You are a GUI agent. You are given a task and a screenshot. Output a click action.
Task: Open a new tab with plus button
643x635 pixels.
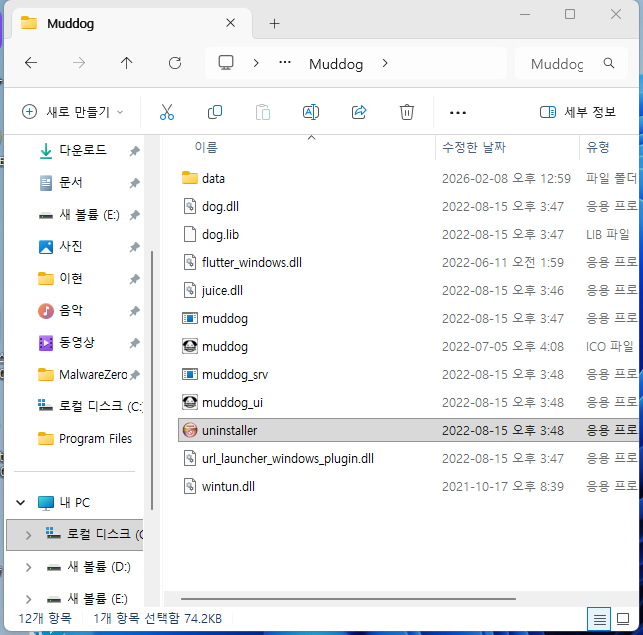pyautogui.click(x=274, y=23)
